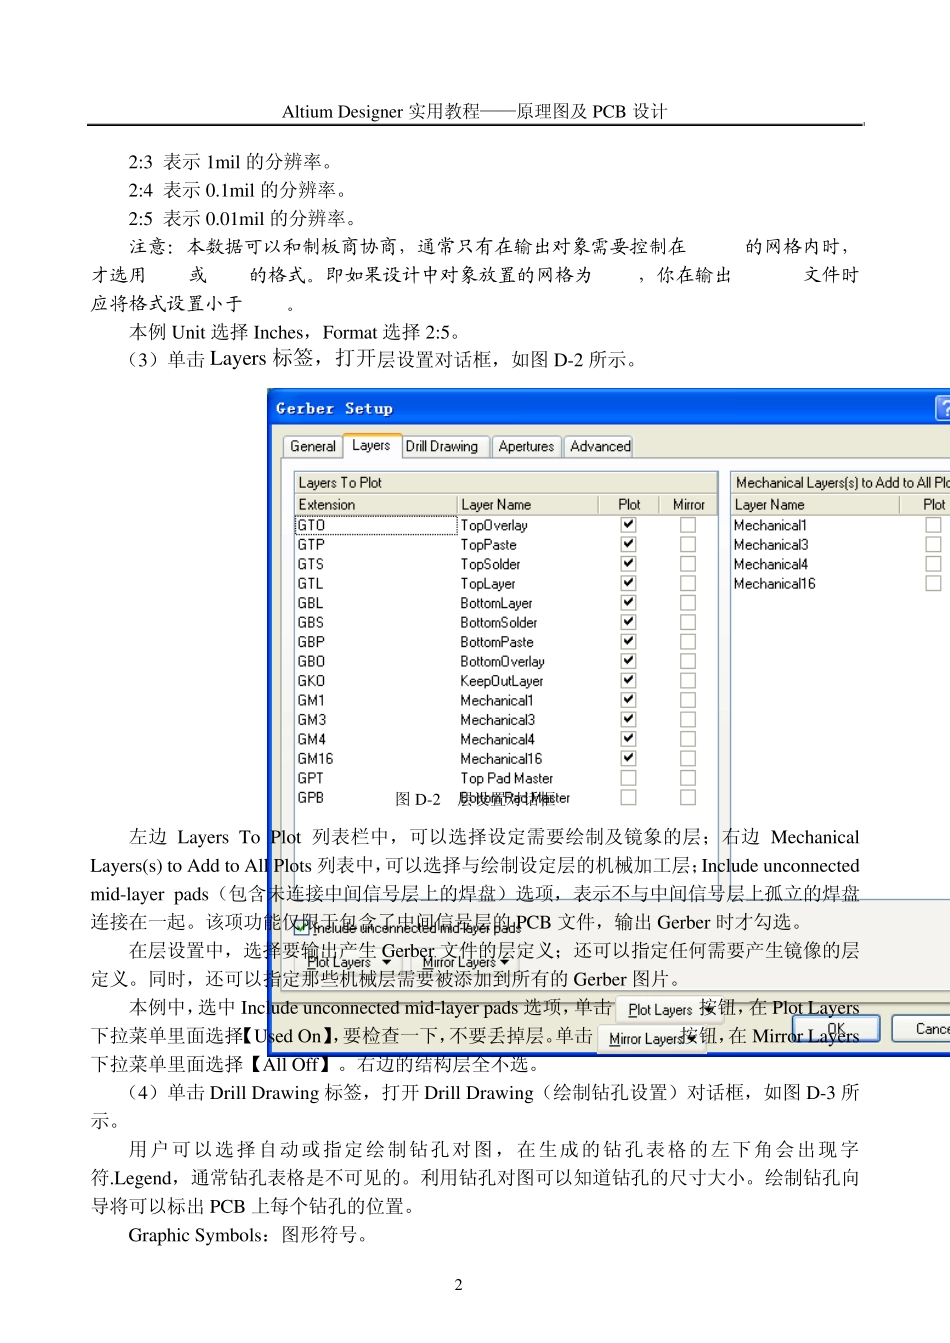950x1343 pixels.
Task: Select the GTL extension row
Action: coord(310,583)
